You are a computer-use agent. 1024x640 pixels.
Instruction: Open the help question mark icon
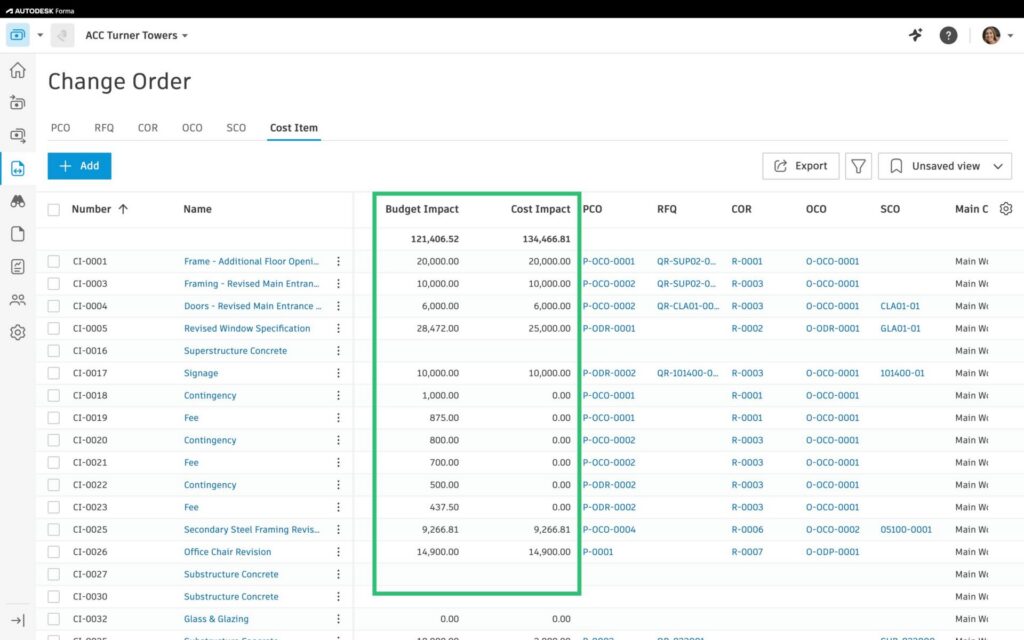coord(948,35)
